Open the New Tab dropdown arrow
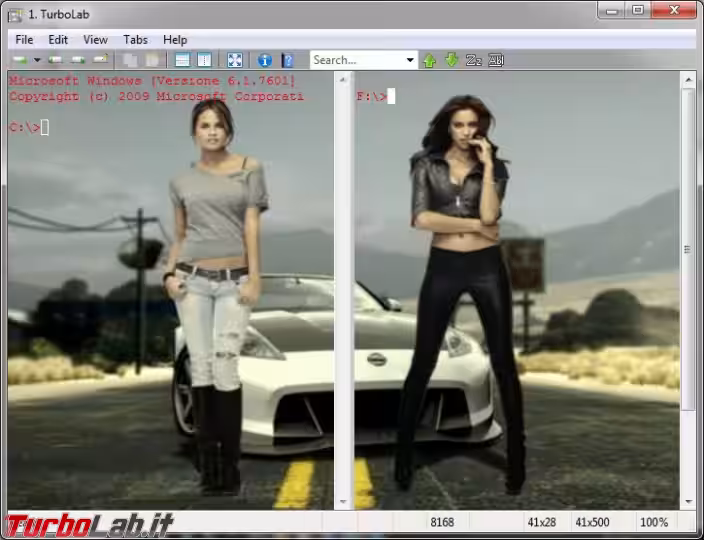The width and height of the screenshot is (704, 540). 38,60
